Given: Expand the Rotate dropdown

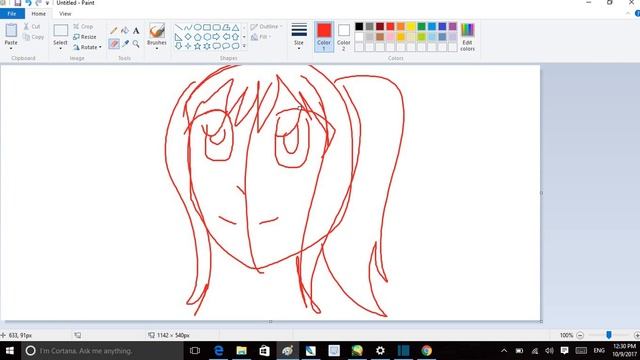Looking at the screenshot, I should (100, 47).
